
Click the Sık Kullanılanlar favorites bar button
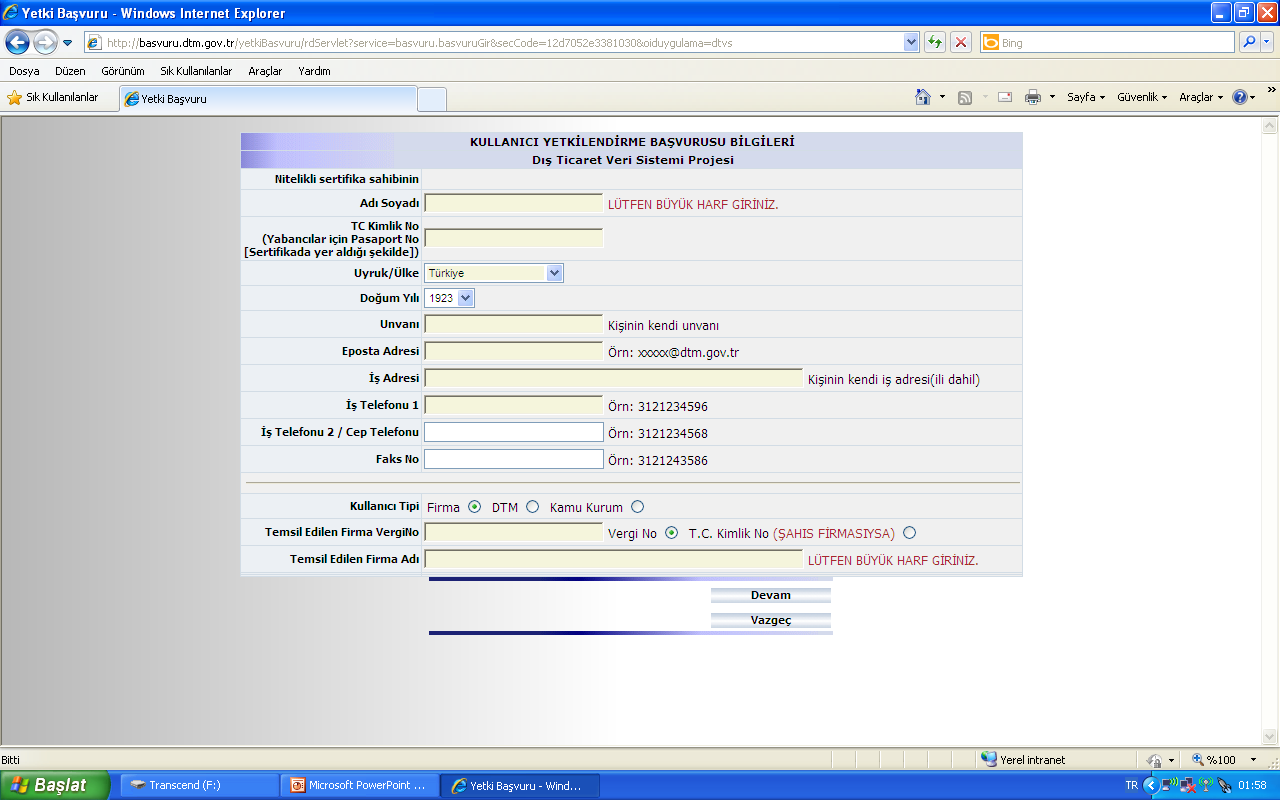53,97
